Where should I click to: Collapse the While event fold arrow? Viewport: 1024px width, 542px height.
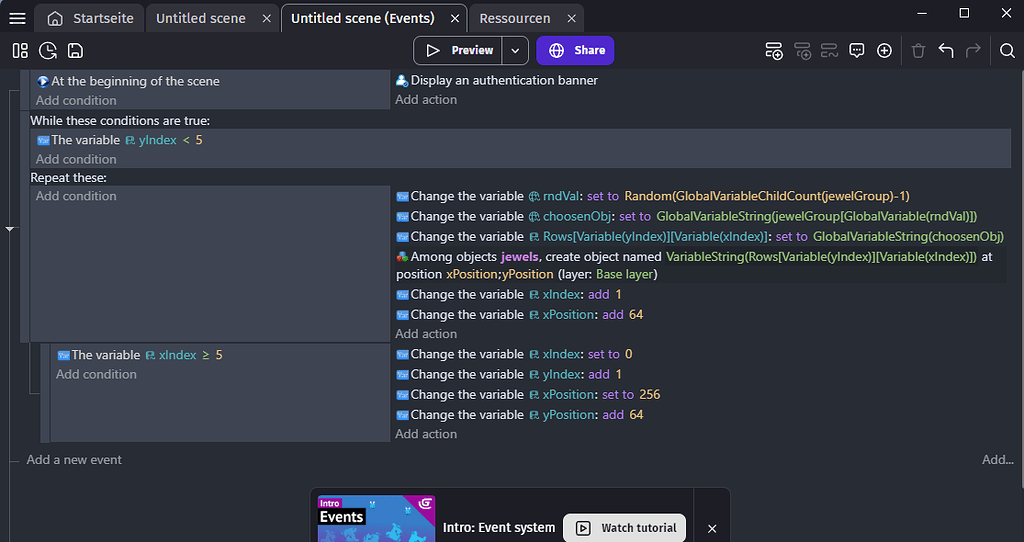11,229
